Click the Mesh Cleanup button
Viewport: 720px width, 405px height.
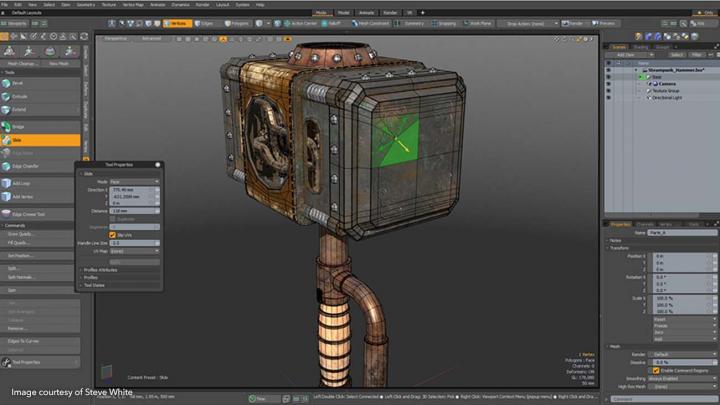pyautogui.click(x=21, y=63)
